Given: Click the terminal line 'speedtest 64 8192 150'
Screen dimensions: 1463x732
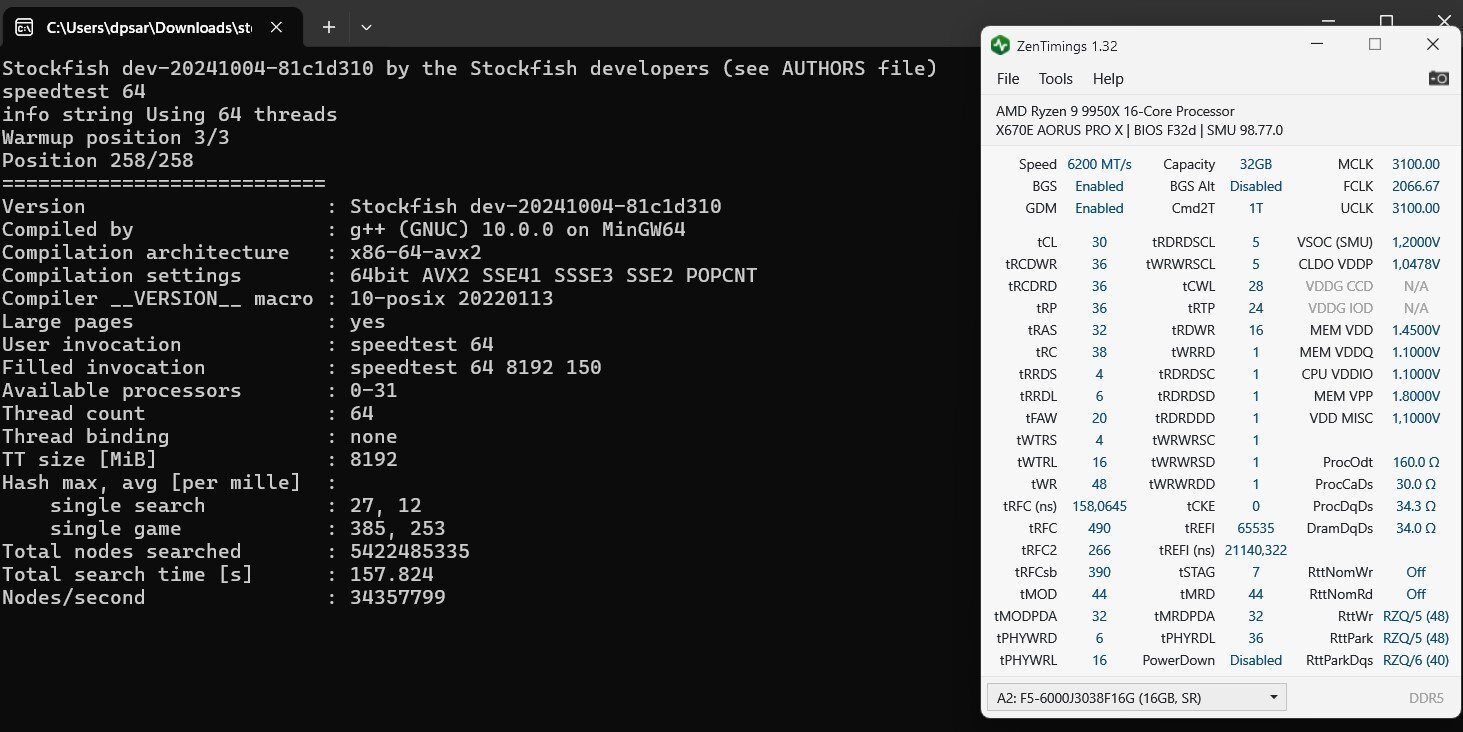Looking at the screenshot, I should (476, 368).
